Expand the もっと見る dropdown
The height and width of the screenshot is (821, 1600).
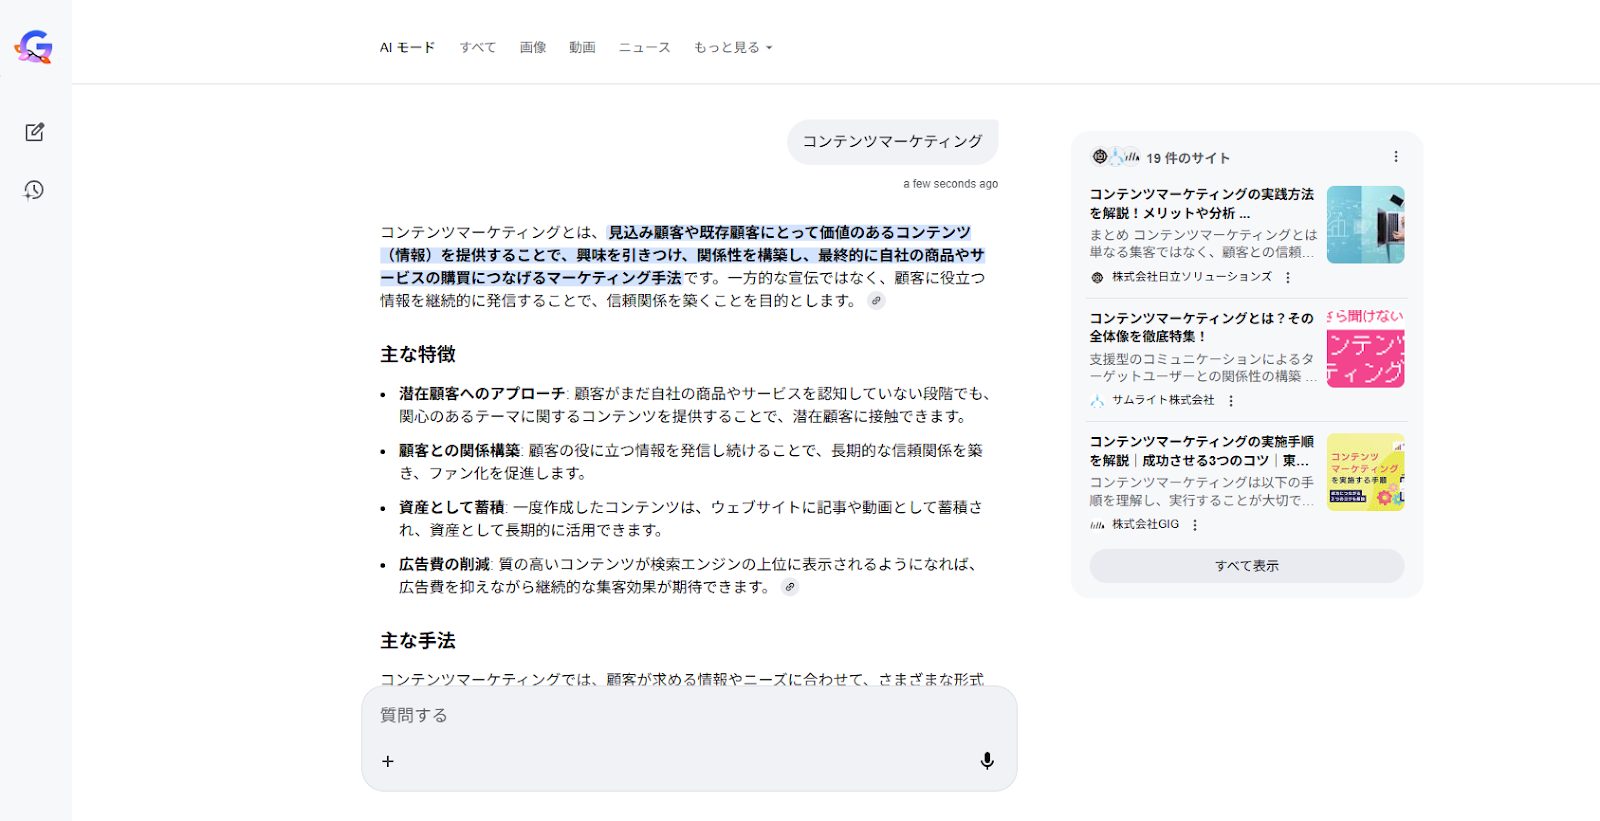coord(733,47)
